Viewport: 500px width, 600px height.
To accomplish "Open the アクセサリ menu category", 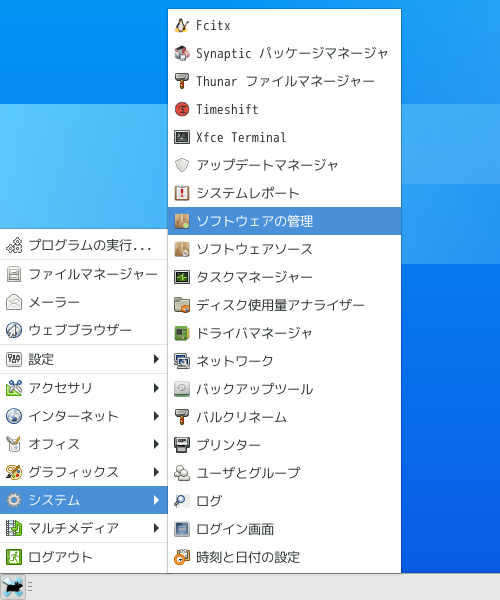I will [84, 388].
